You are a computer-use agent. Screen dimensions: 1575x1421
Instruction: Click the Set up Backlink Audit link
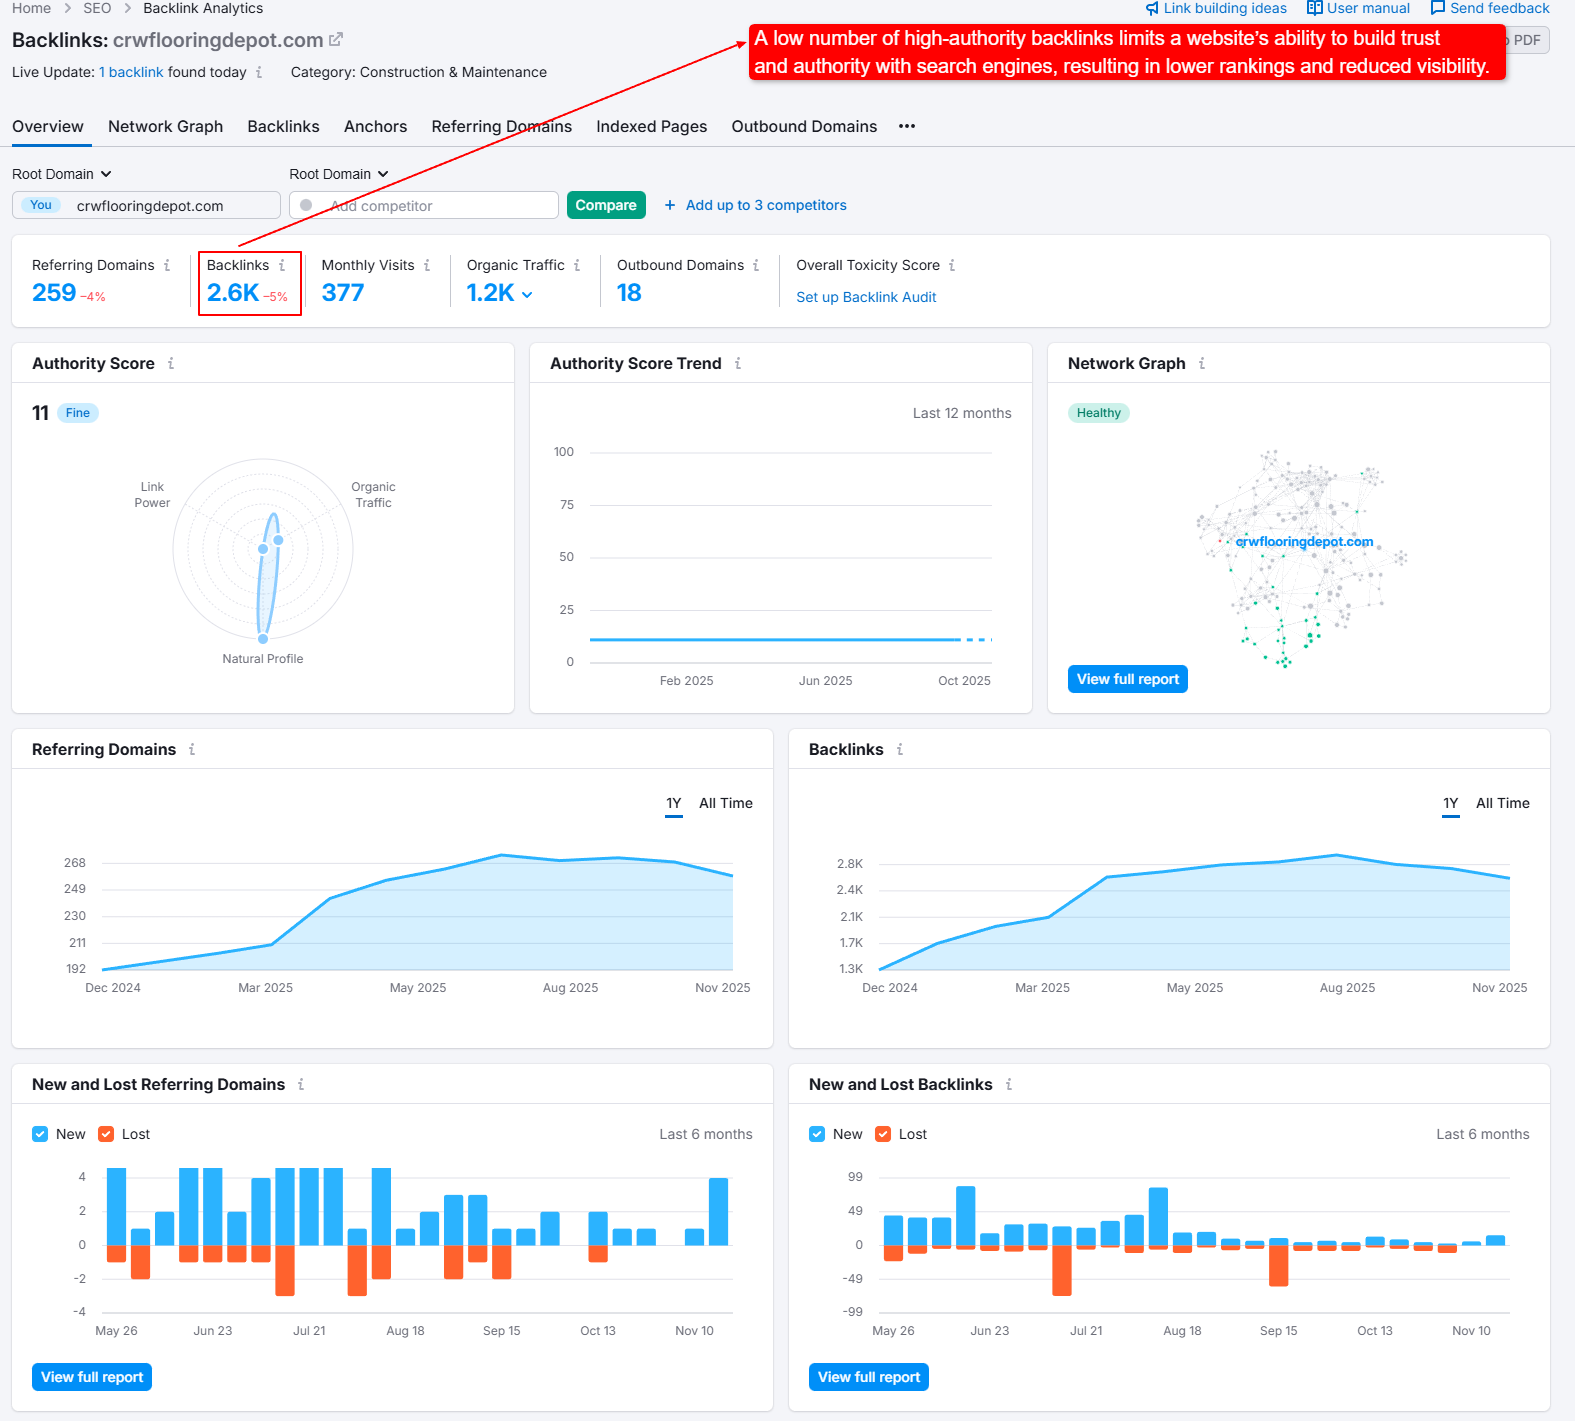[866, 297]
